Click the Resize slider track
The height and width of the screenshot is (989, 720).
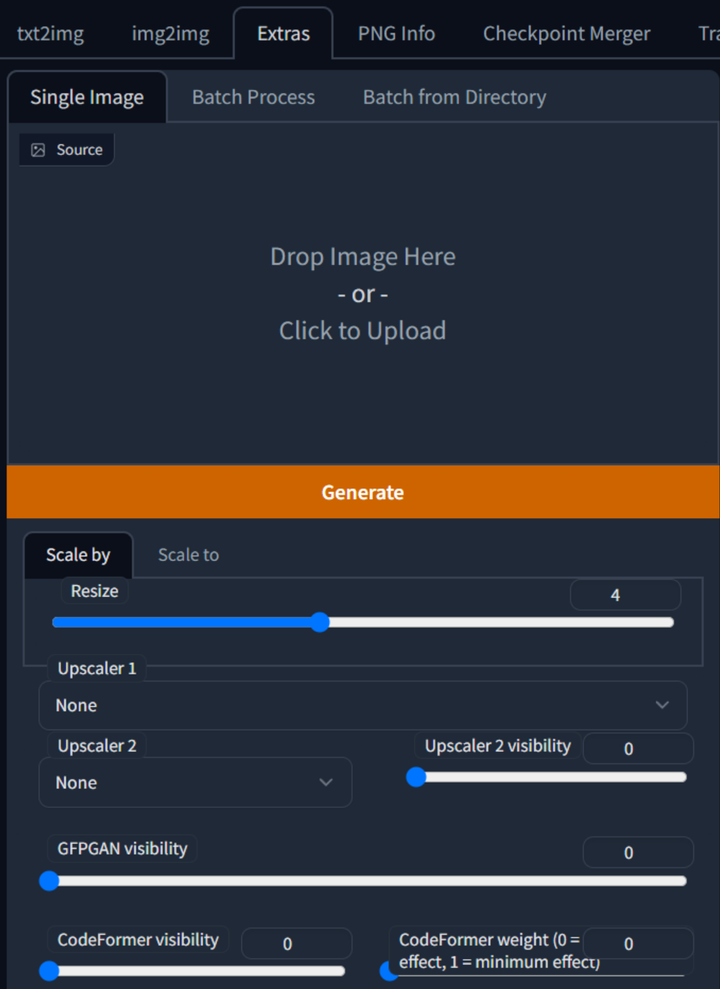[x=362, y=622]
